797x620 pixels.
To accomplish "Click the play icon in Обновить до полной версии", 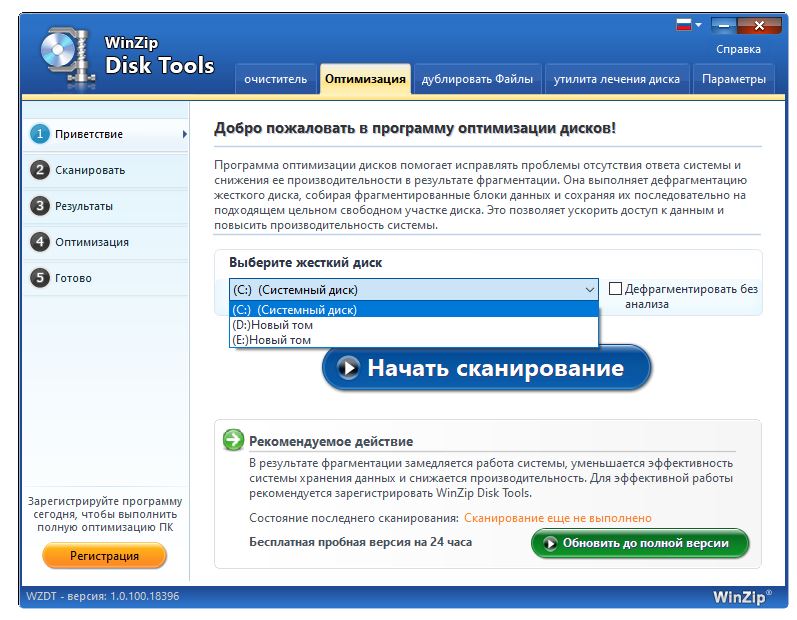I will point(549,543).
